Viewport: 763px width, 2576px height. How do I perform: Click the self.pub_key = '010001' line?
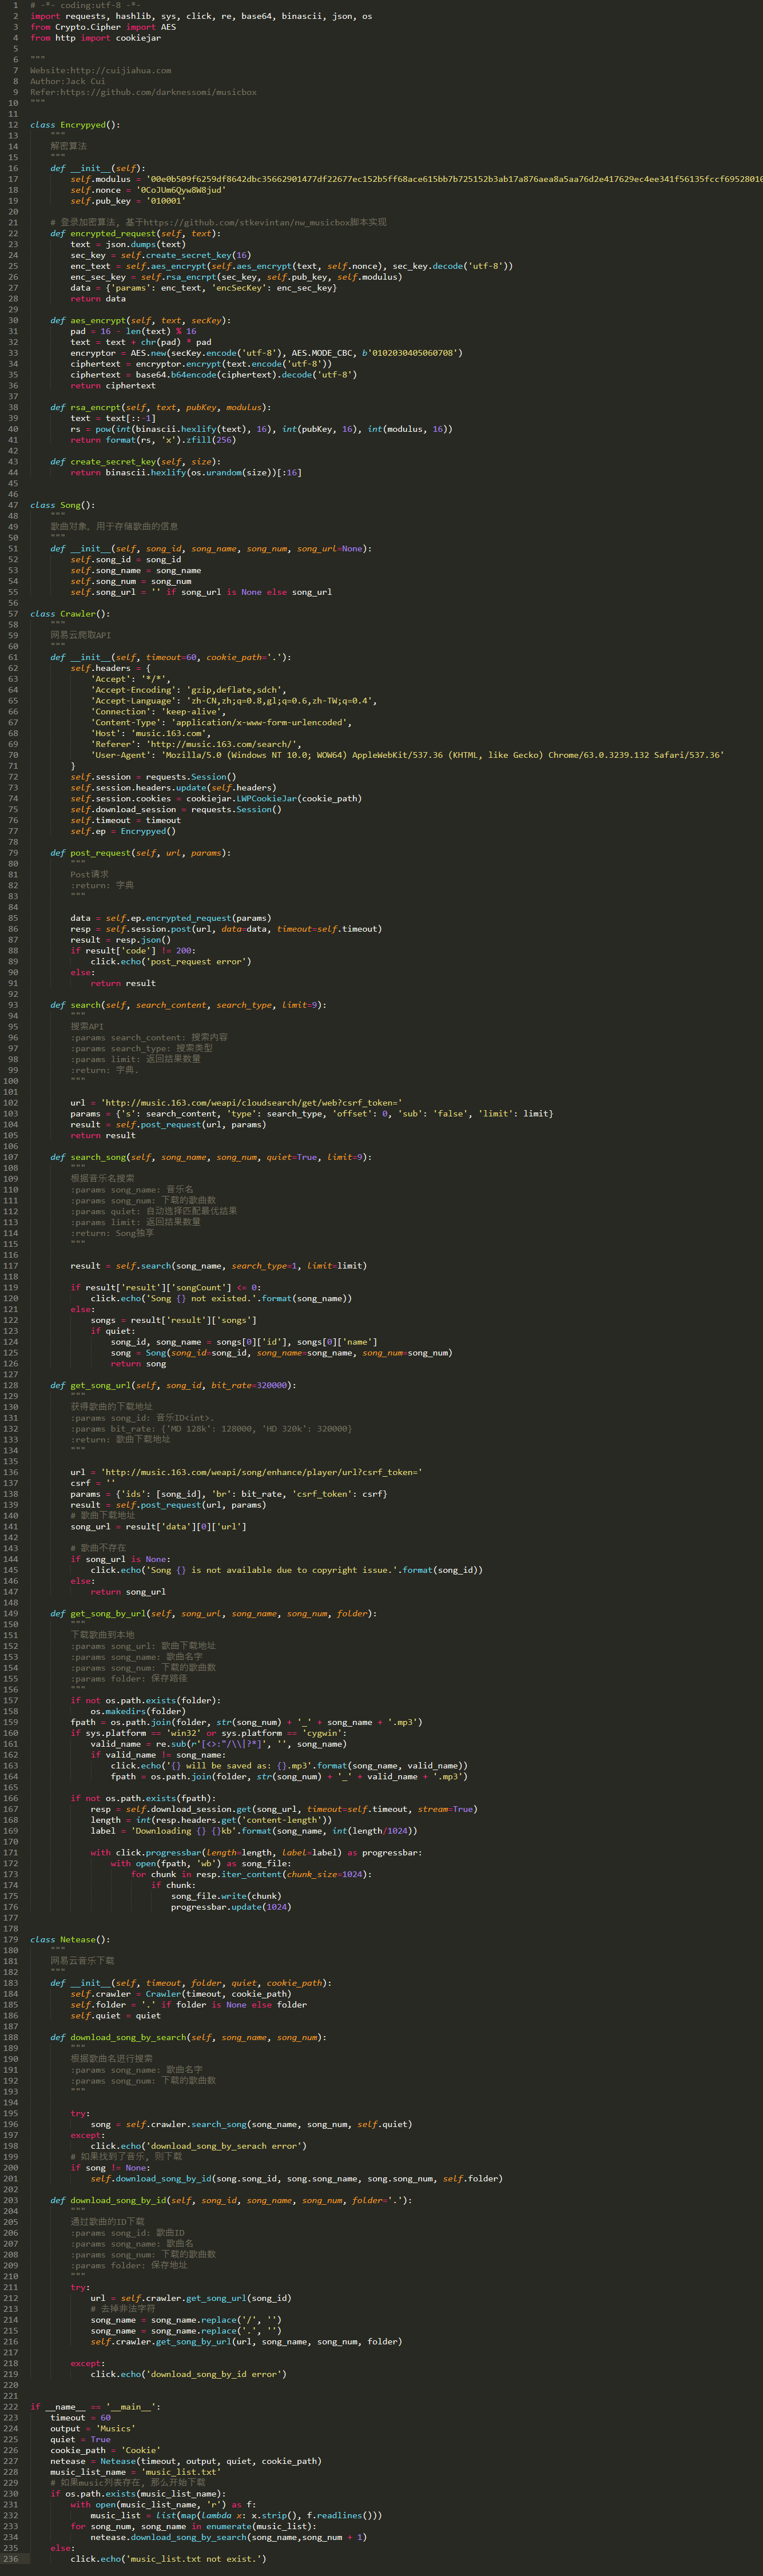coord(128,201)
